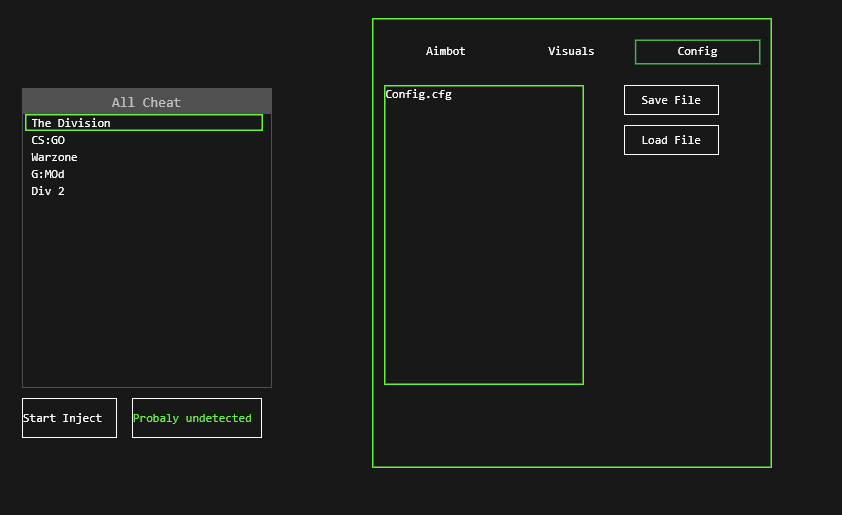Hit the Start Inject button
The height and width of the screenshot is (515, 842).
69,418
